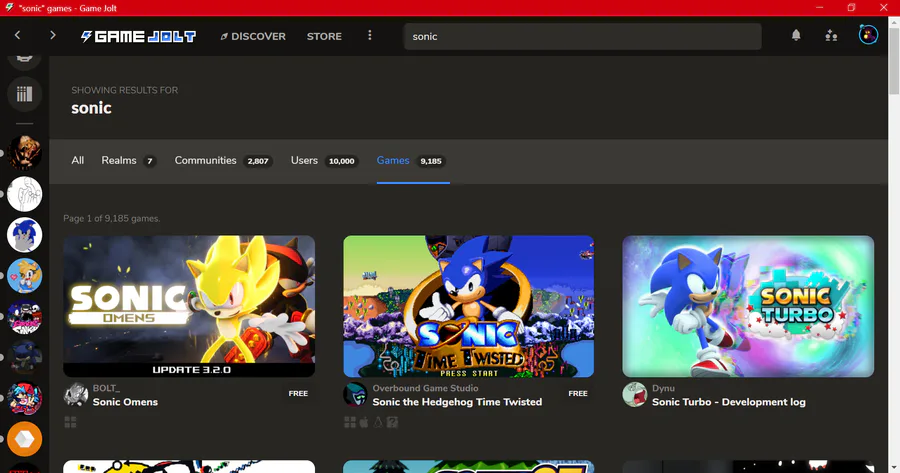Viewport: 900px width, 473px height.
Task: Switch to the Communities tab
Action: pyautogui.click(x=223, y=161)
